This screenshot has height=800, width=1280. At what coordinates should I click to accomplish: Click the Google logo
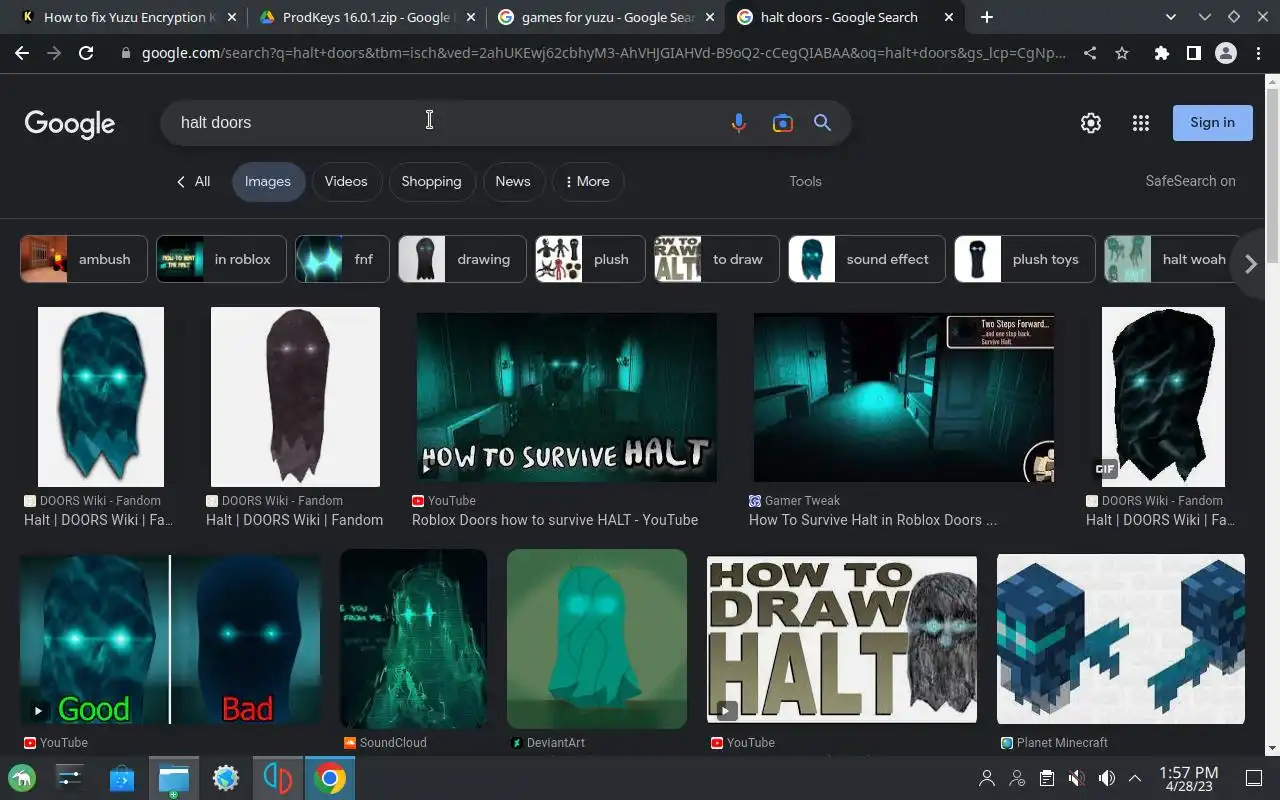pyautogui.click(x=70, y=124)
